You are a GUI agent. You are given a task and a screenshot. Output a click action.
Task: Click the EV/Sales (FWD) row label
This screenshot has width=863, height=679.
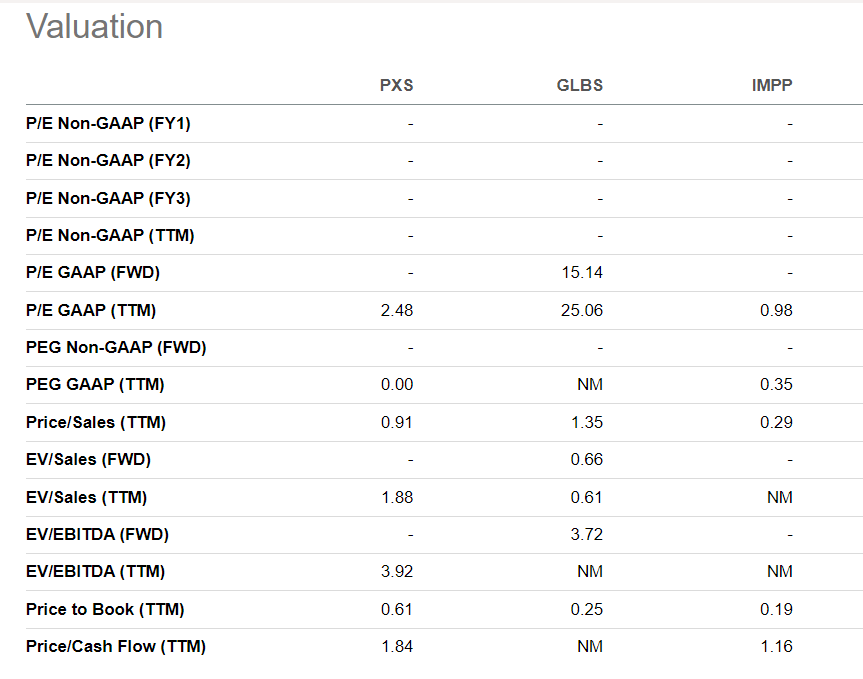pyautogui.click(x=89, y=460)
